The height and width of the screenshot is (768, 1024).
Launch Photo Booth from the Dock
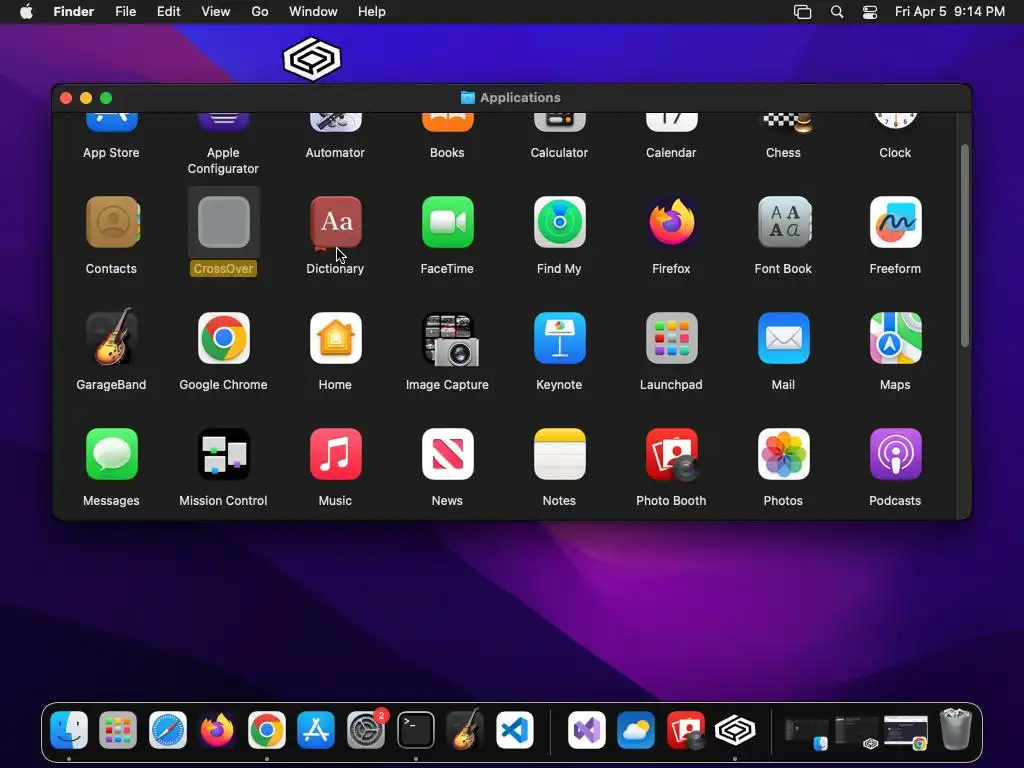pyautogui.click(x=686, y=729)
